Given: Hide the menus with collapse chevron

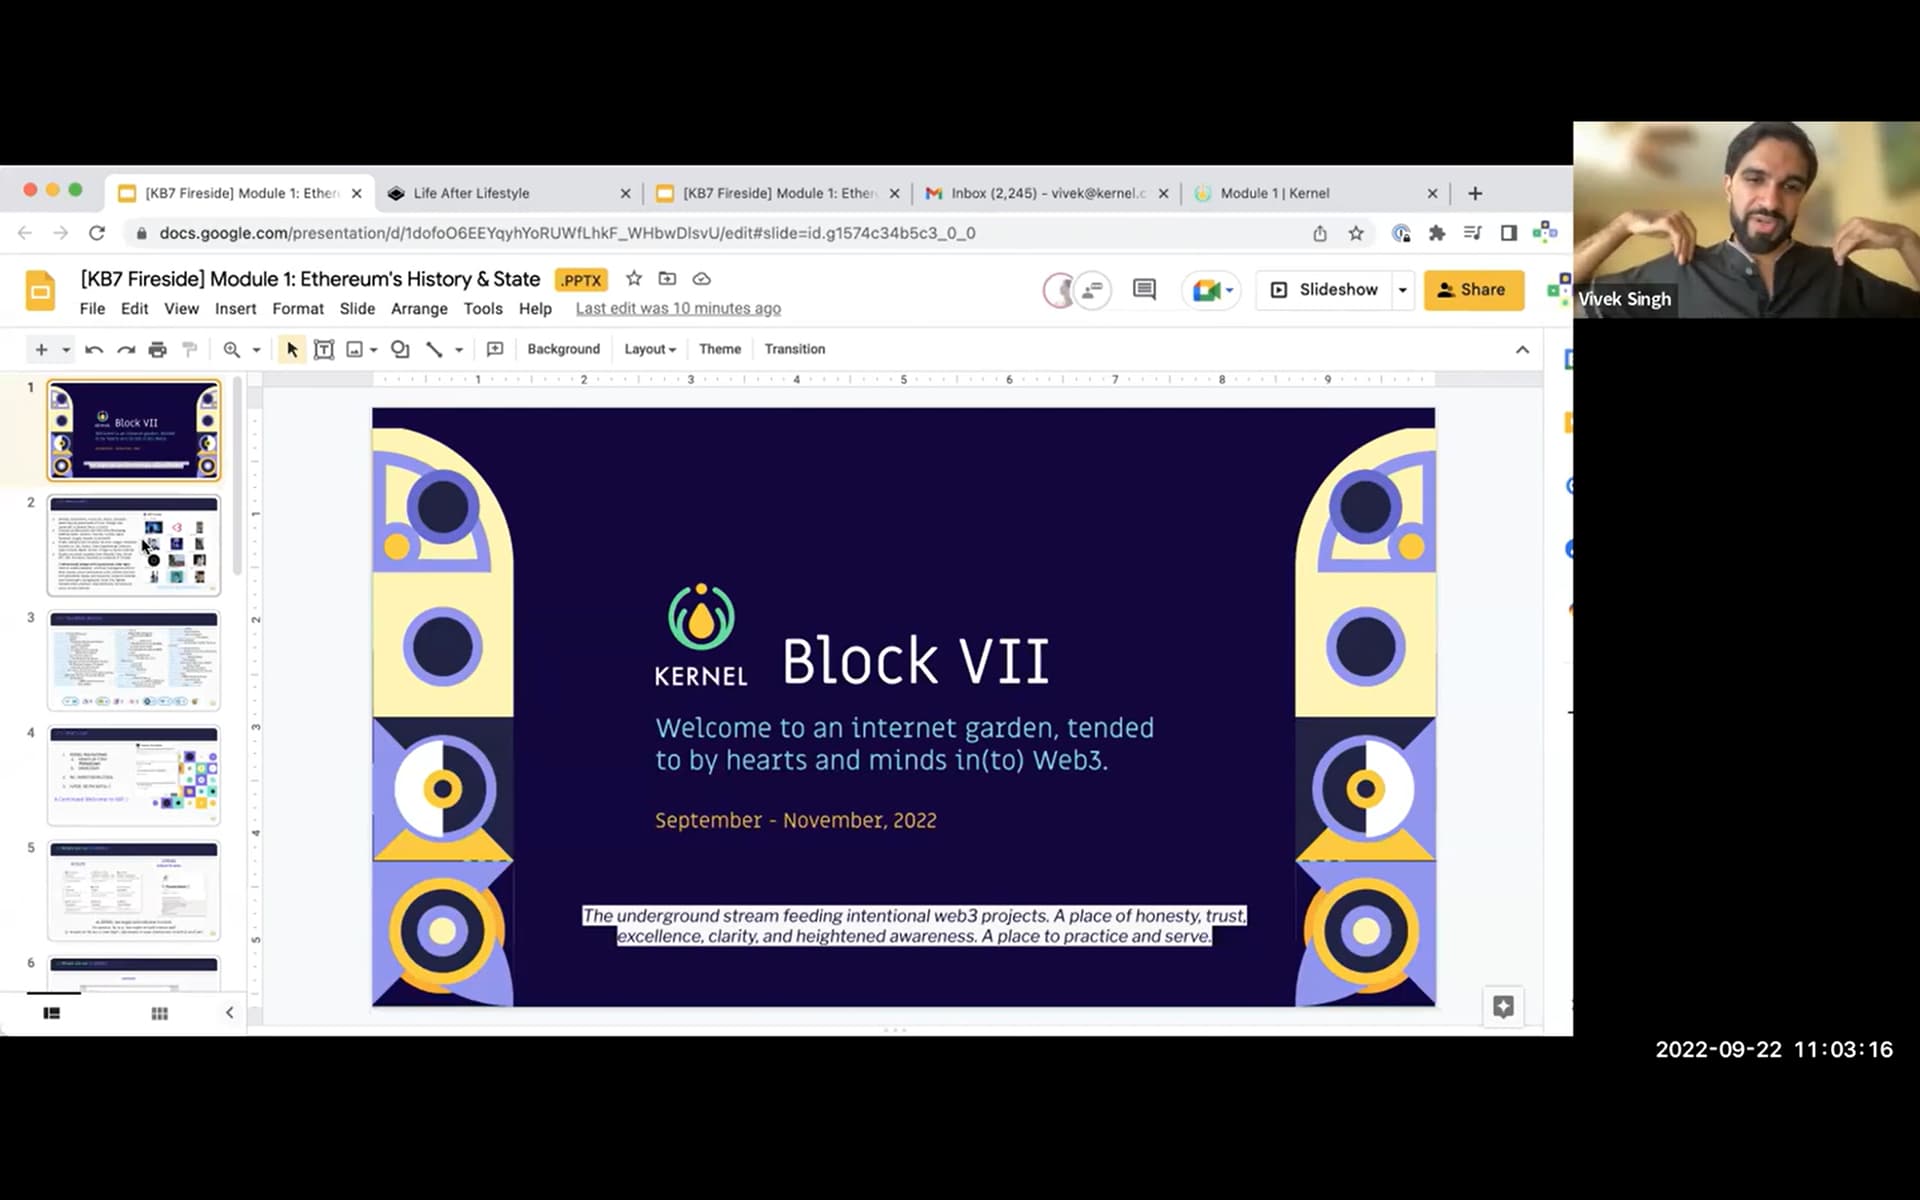Looking at the screenshot, I should [x=1522, y=349].
